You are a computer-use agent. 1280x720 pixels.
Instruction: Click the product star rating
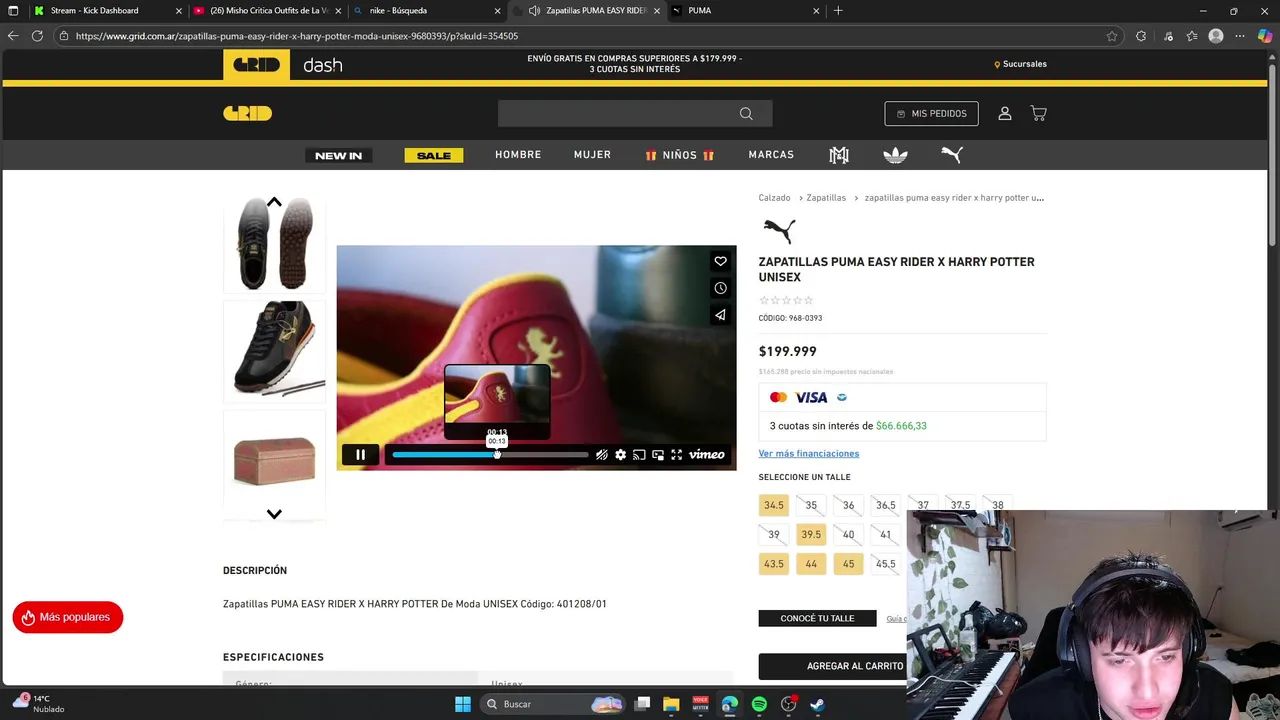pos(786,300)
